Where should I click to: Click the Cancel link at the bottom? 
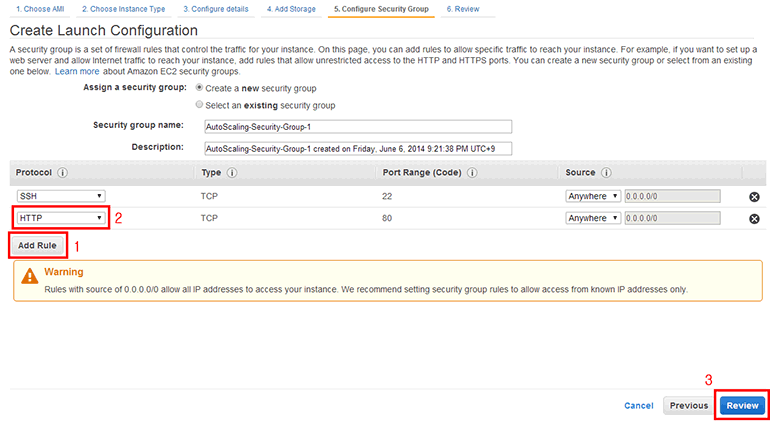click(638, 406)
